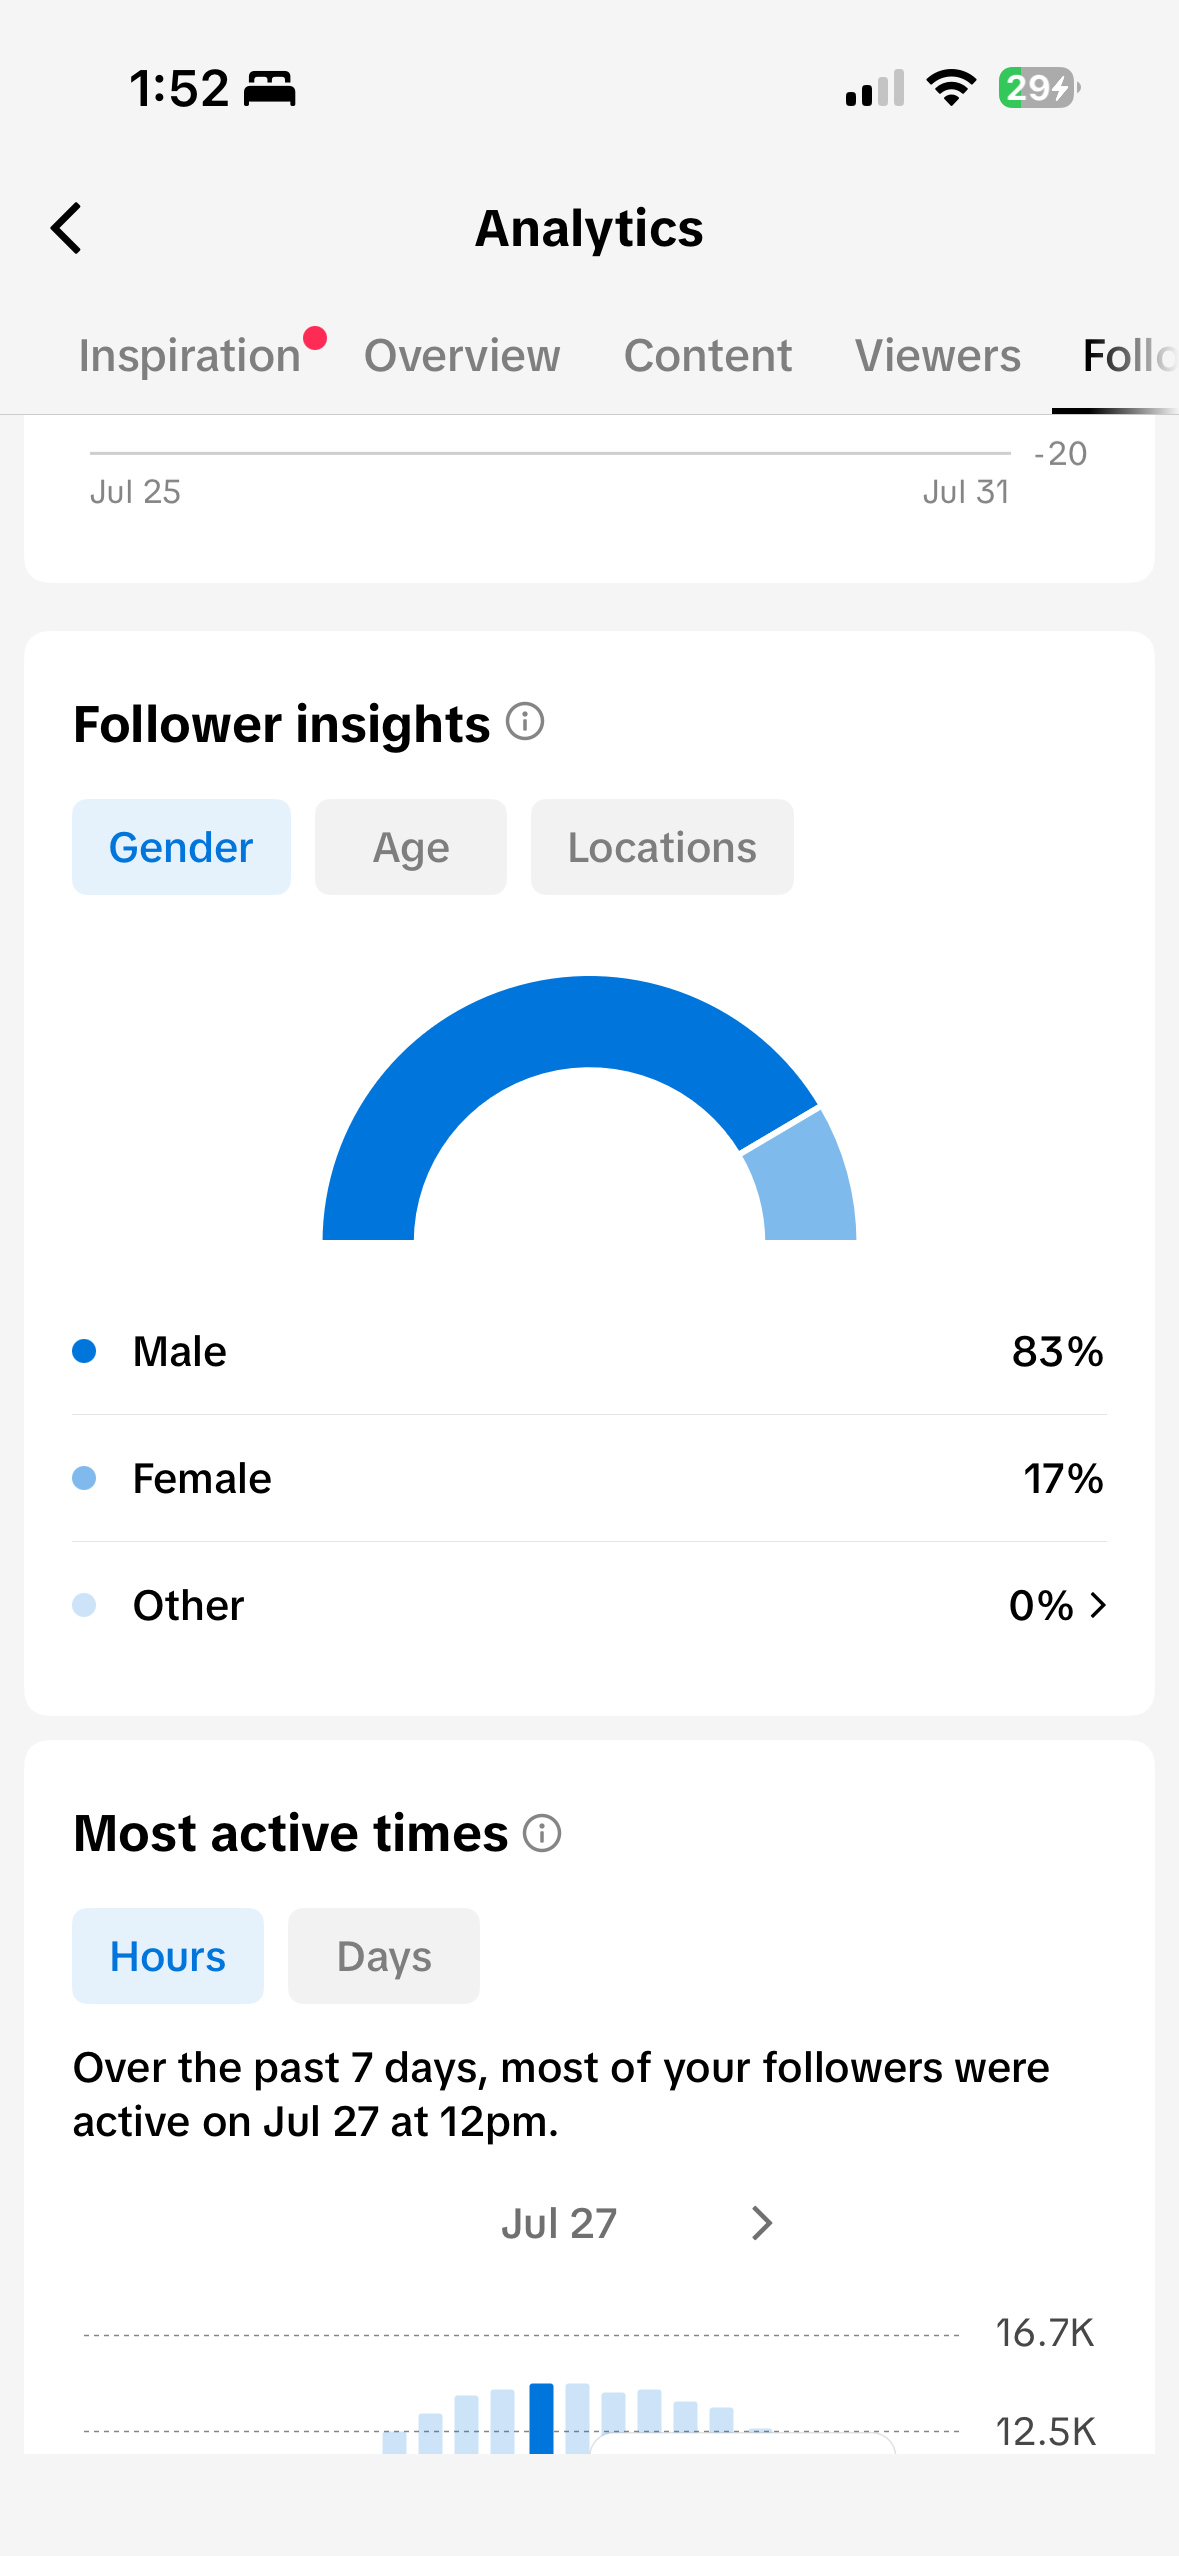
Task: Select the Locations filter chip
Action: pos(662,847)
